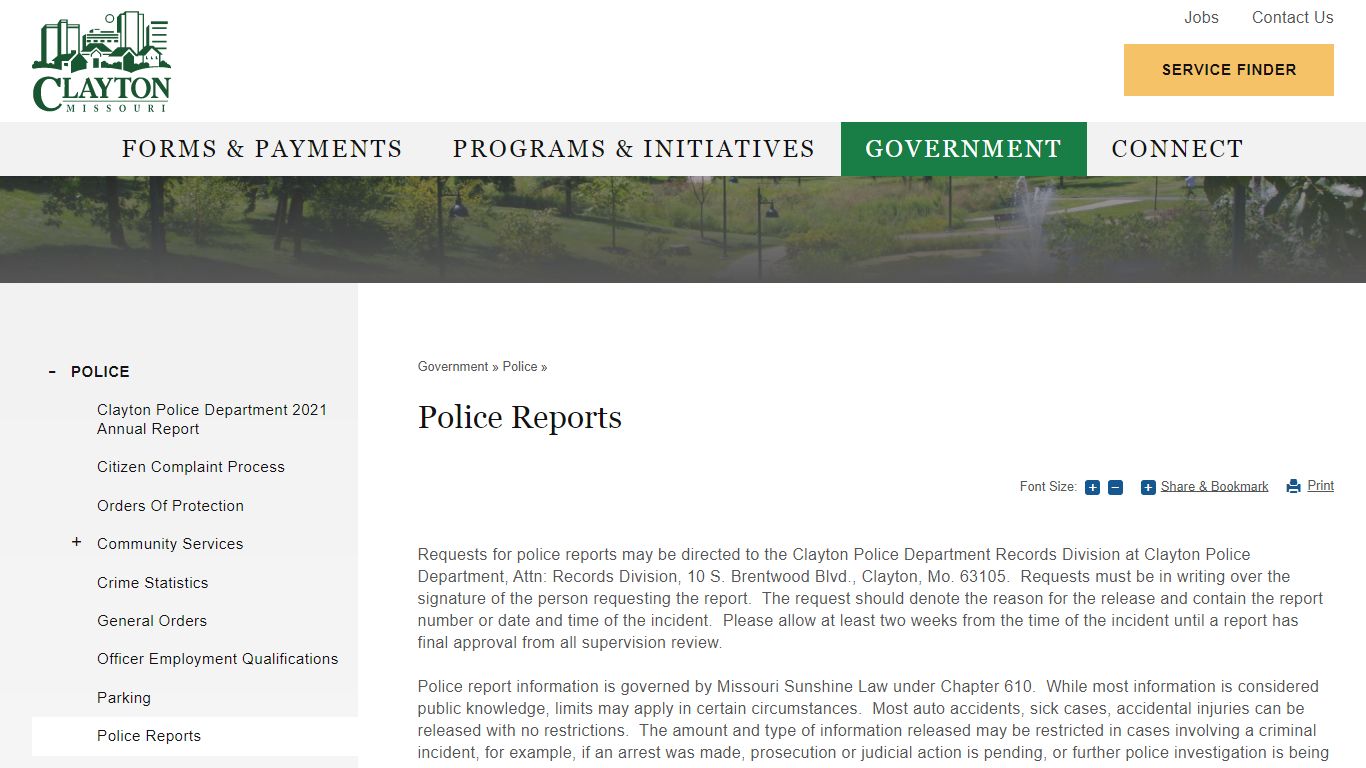Open General Orders page
1366x768 pixels.
(x=152, y=621)
